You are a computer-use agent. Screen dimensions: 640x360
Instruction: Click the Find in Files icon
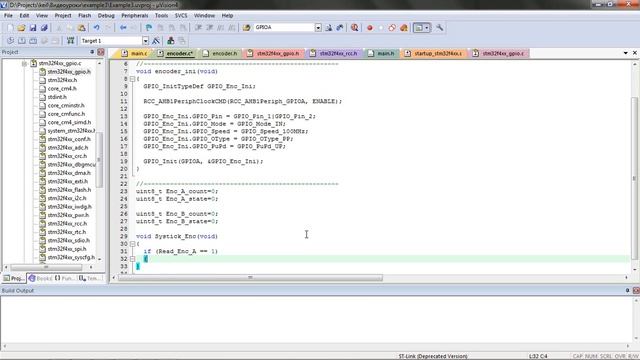click(x=247, y=28)
